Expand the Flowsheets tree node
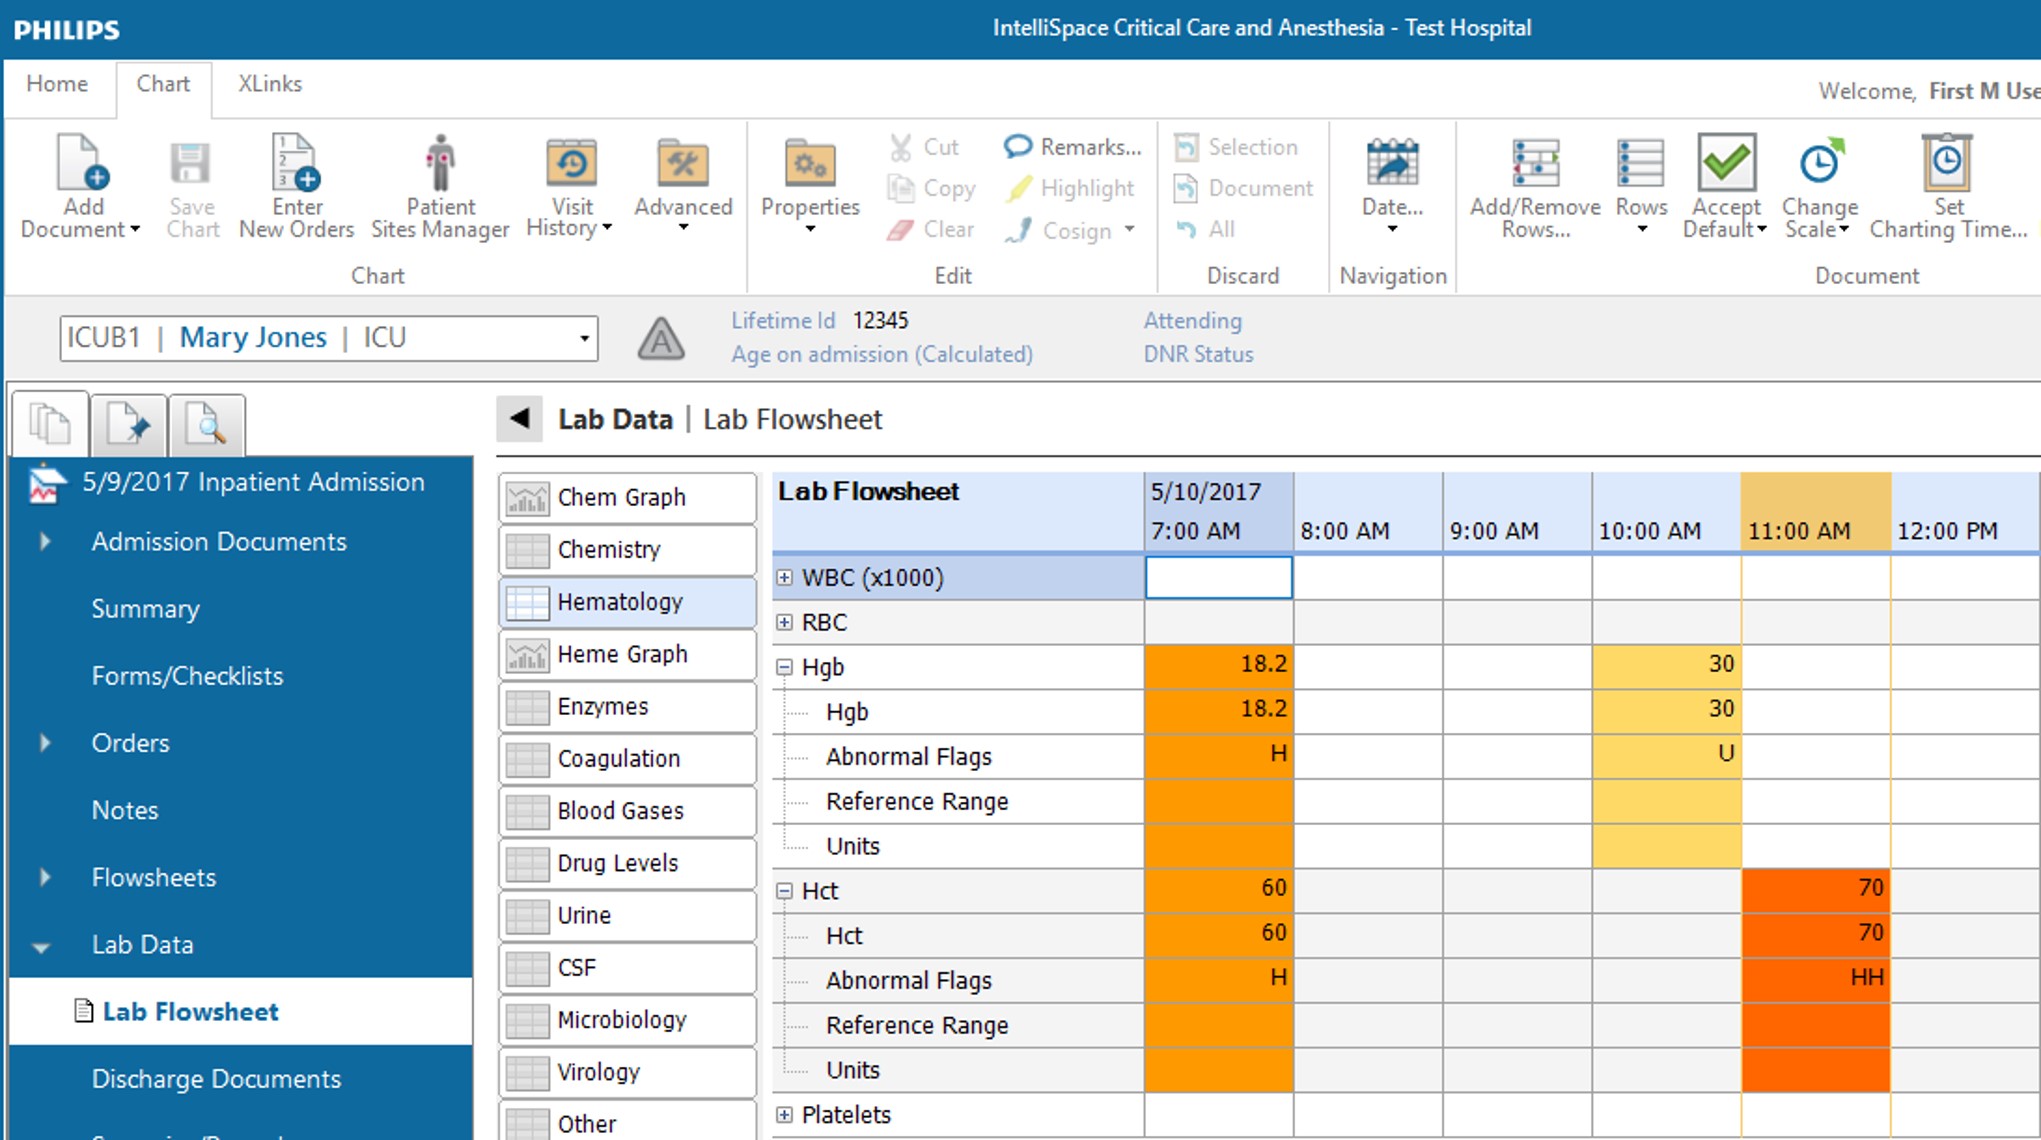 45,877
